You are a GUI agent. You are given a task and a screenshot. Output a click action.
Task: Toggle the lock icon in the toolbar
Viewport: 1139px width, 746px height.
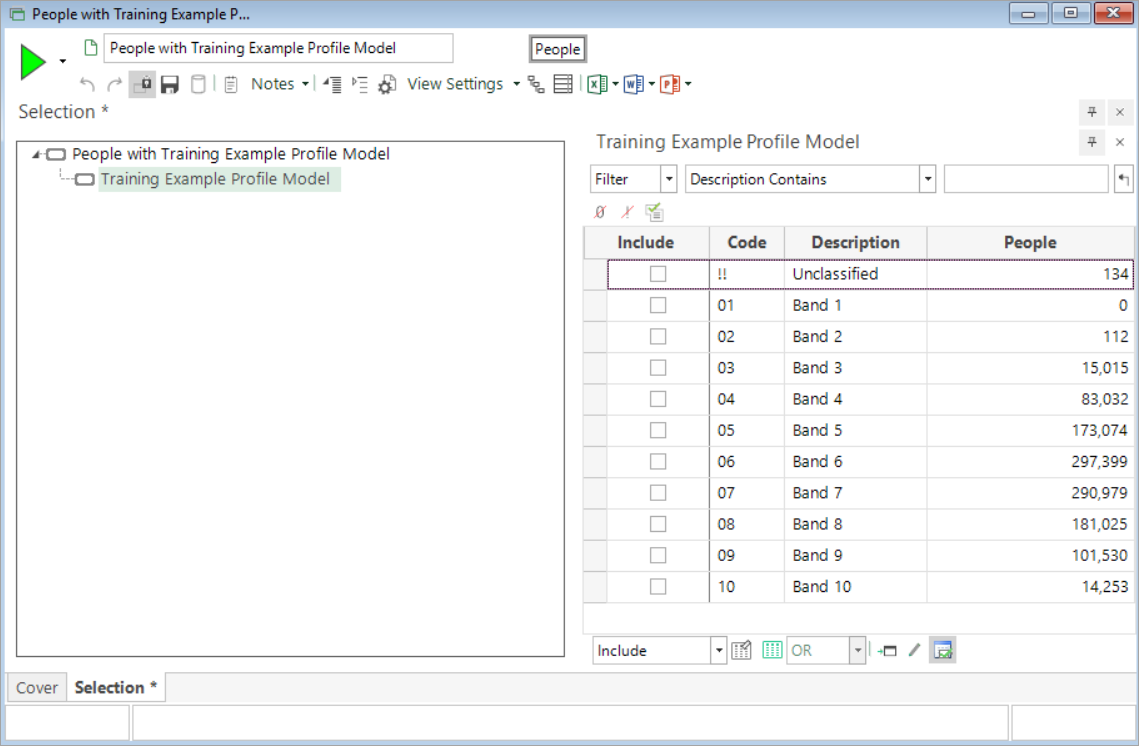click(x=142, y=84)
